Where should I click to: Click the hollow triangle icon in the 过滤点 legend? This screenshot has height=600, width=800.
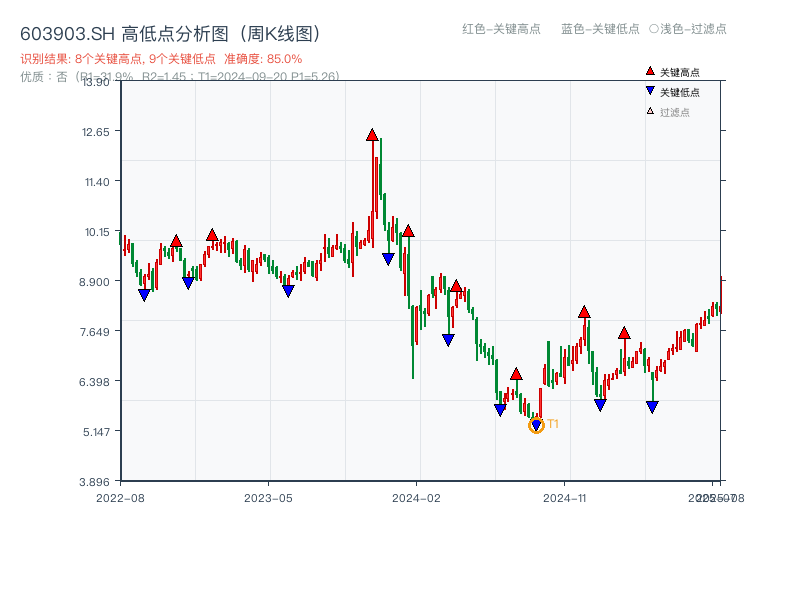click(x=650, y=111)
